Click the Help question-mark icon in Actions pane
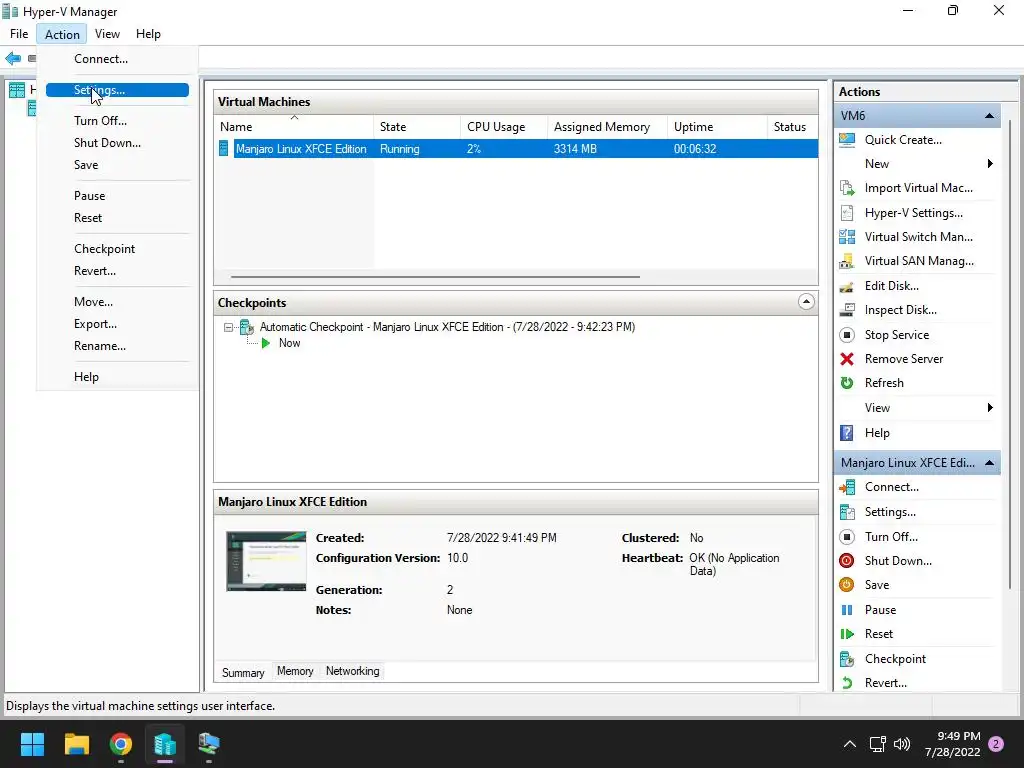1024x768 pixels. coord(847,433)
